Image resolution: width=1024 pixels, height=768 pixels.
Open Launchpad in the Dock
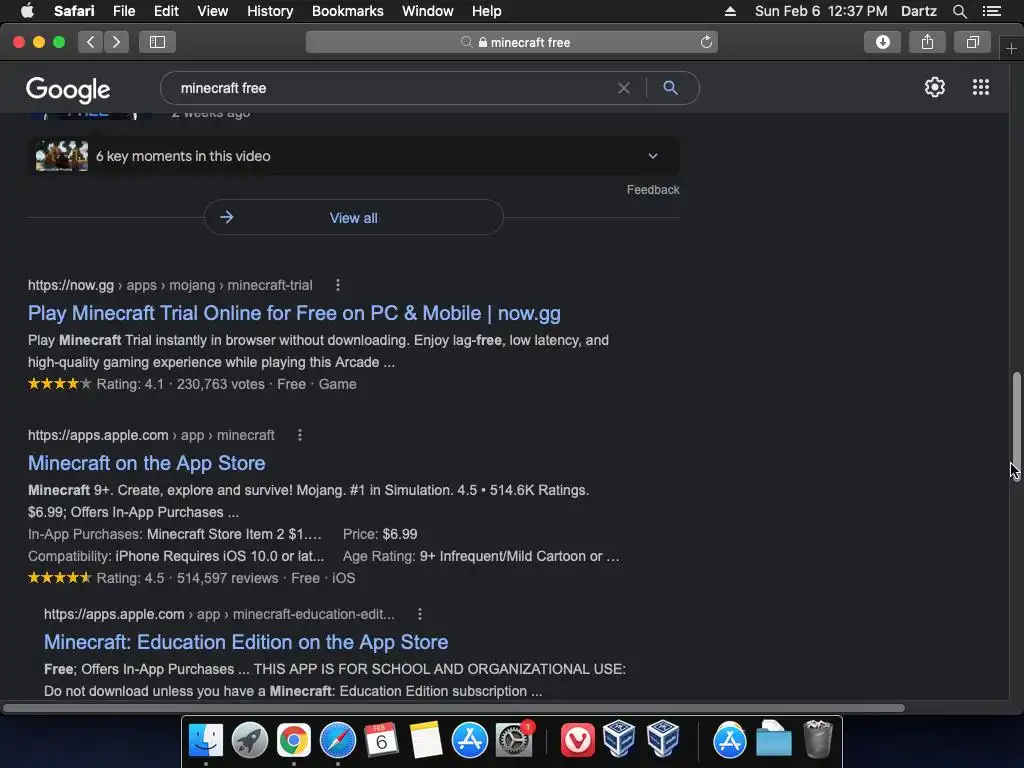[x=249, y=741]
